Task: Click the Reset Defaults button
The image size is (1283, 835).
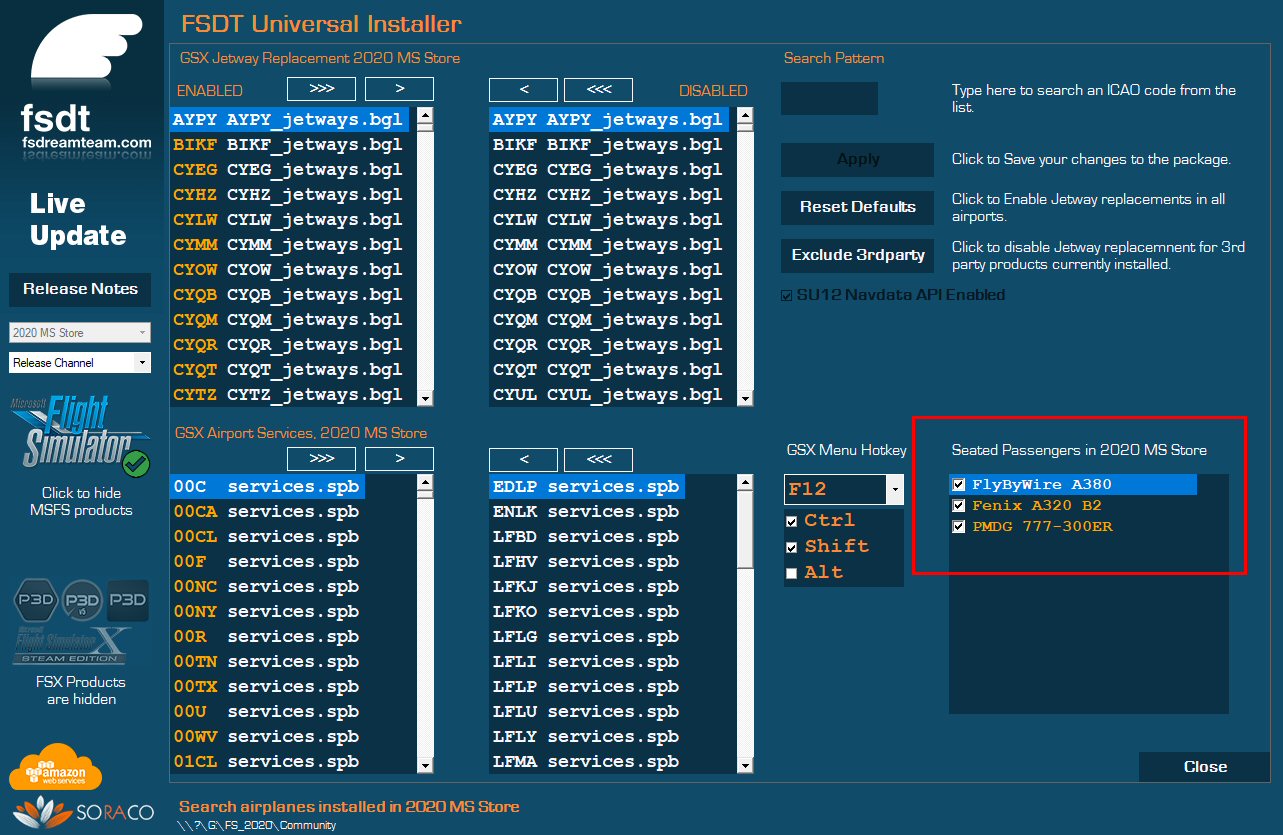Action: [x=857, y=207]
